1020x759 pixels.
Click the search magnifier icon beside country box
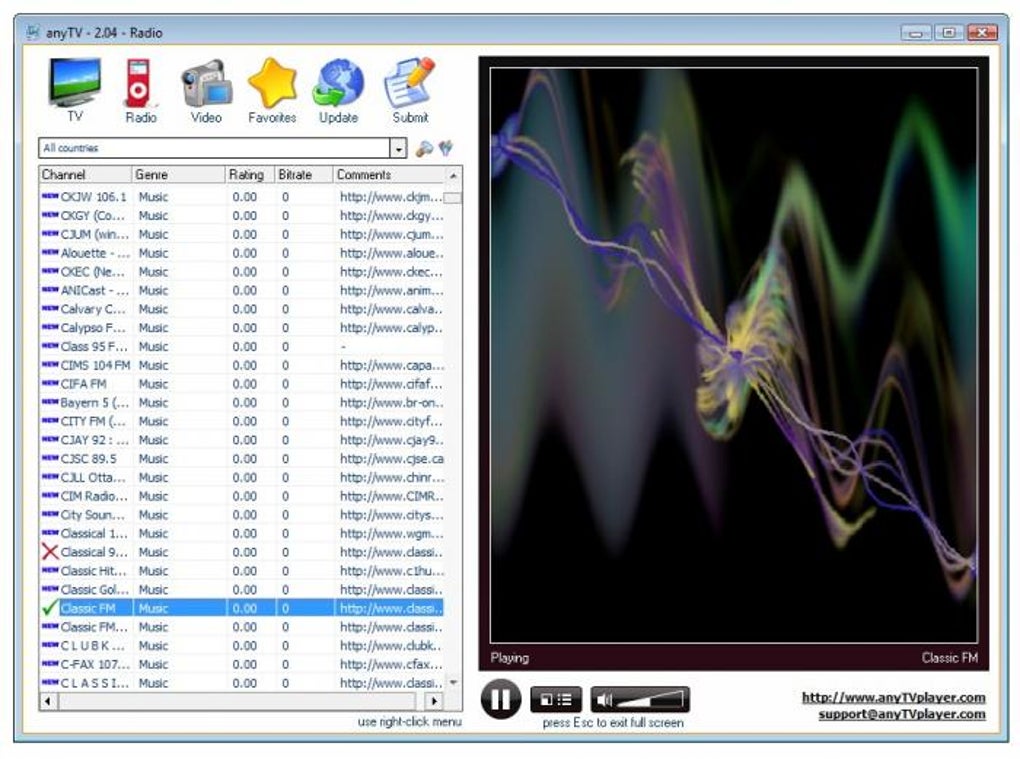424,149
